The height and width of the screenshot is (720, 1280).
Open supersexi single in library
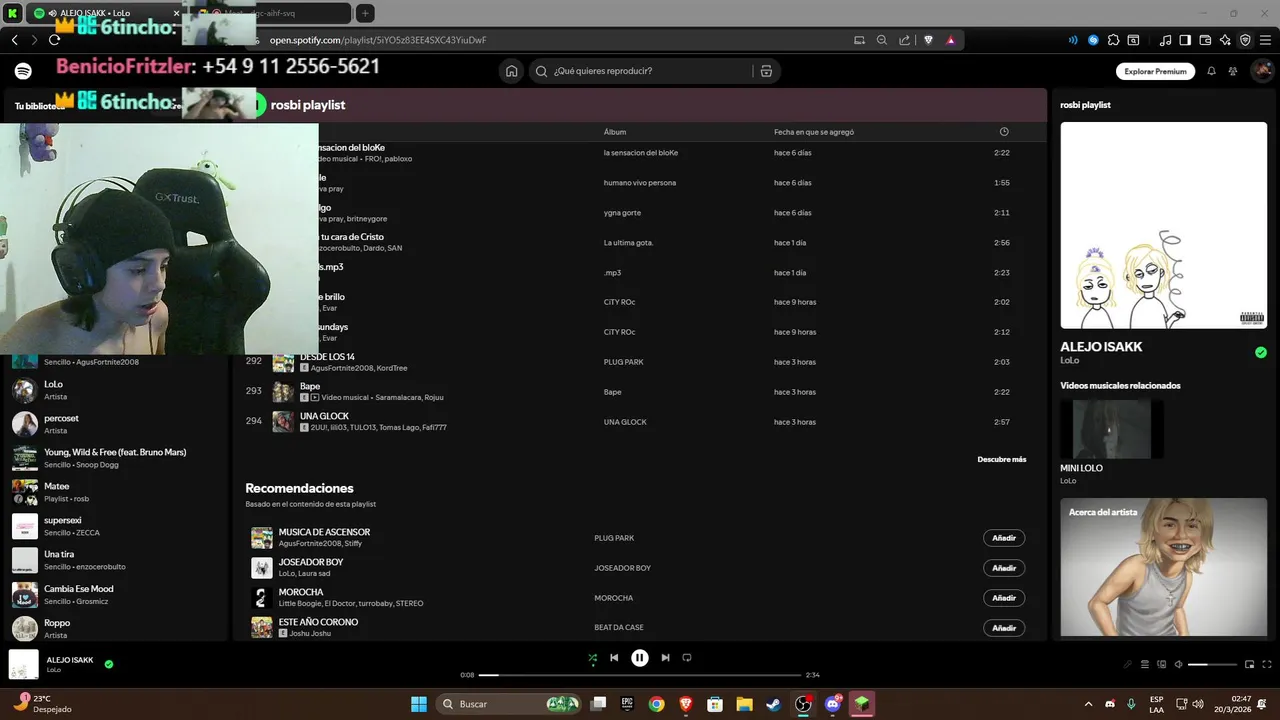(x=115, y=526)
